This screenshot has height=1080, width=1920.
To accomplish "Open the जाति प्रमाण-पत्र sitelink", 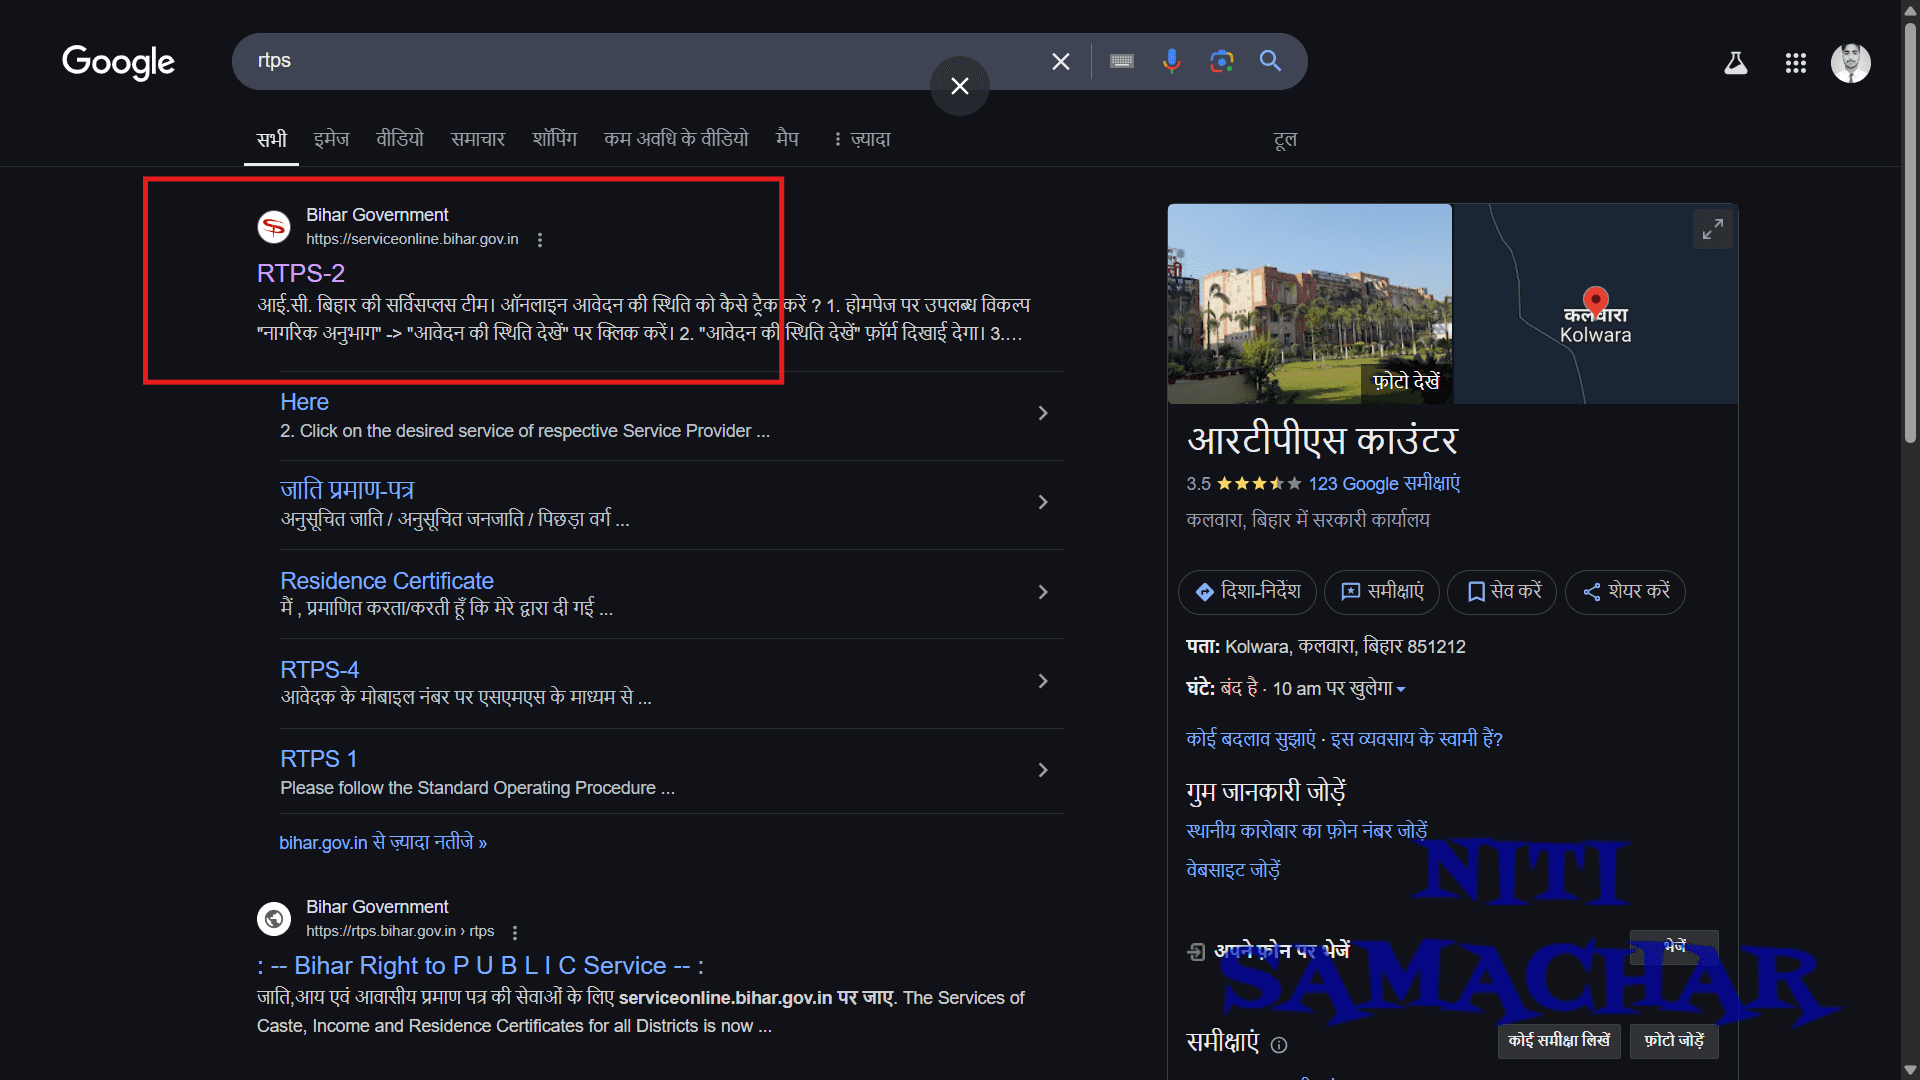I will tap(346, 490).
